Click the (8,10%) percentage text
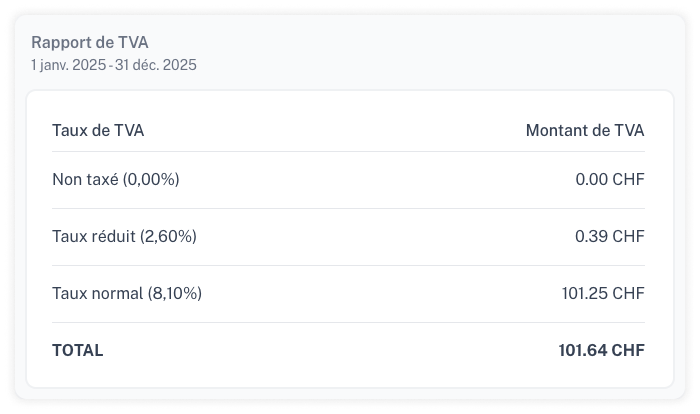The width and height of the screenshot is (700, 414). pos(175,293)
